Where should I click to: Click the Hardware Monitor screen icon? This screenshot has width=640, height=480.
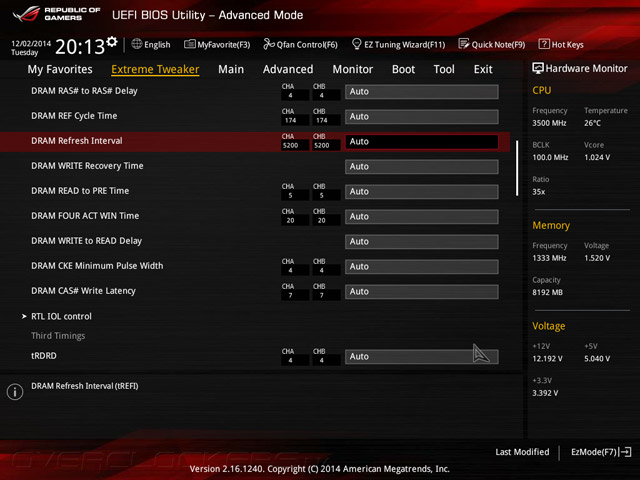point(538,68)
